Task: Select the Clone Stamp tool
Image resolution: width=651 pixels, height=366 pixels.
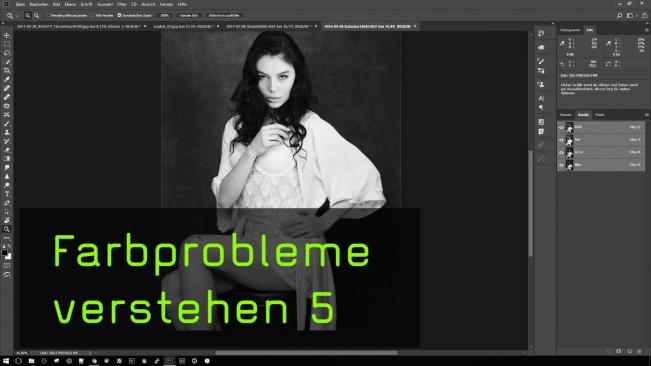Action: (x=7, y=132)
